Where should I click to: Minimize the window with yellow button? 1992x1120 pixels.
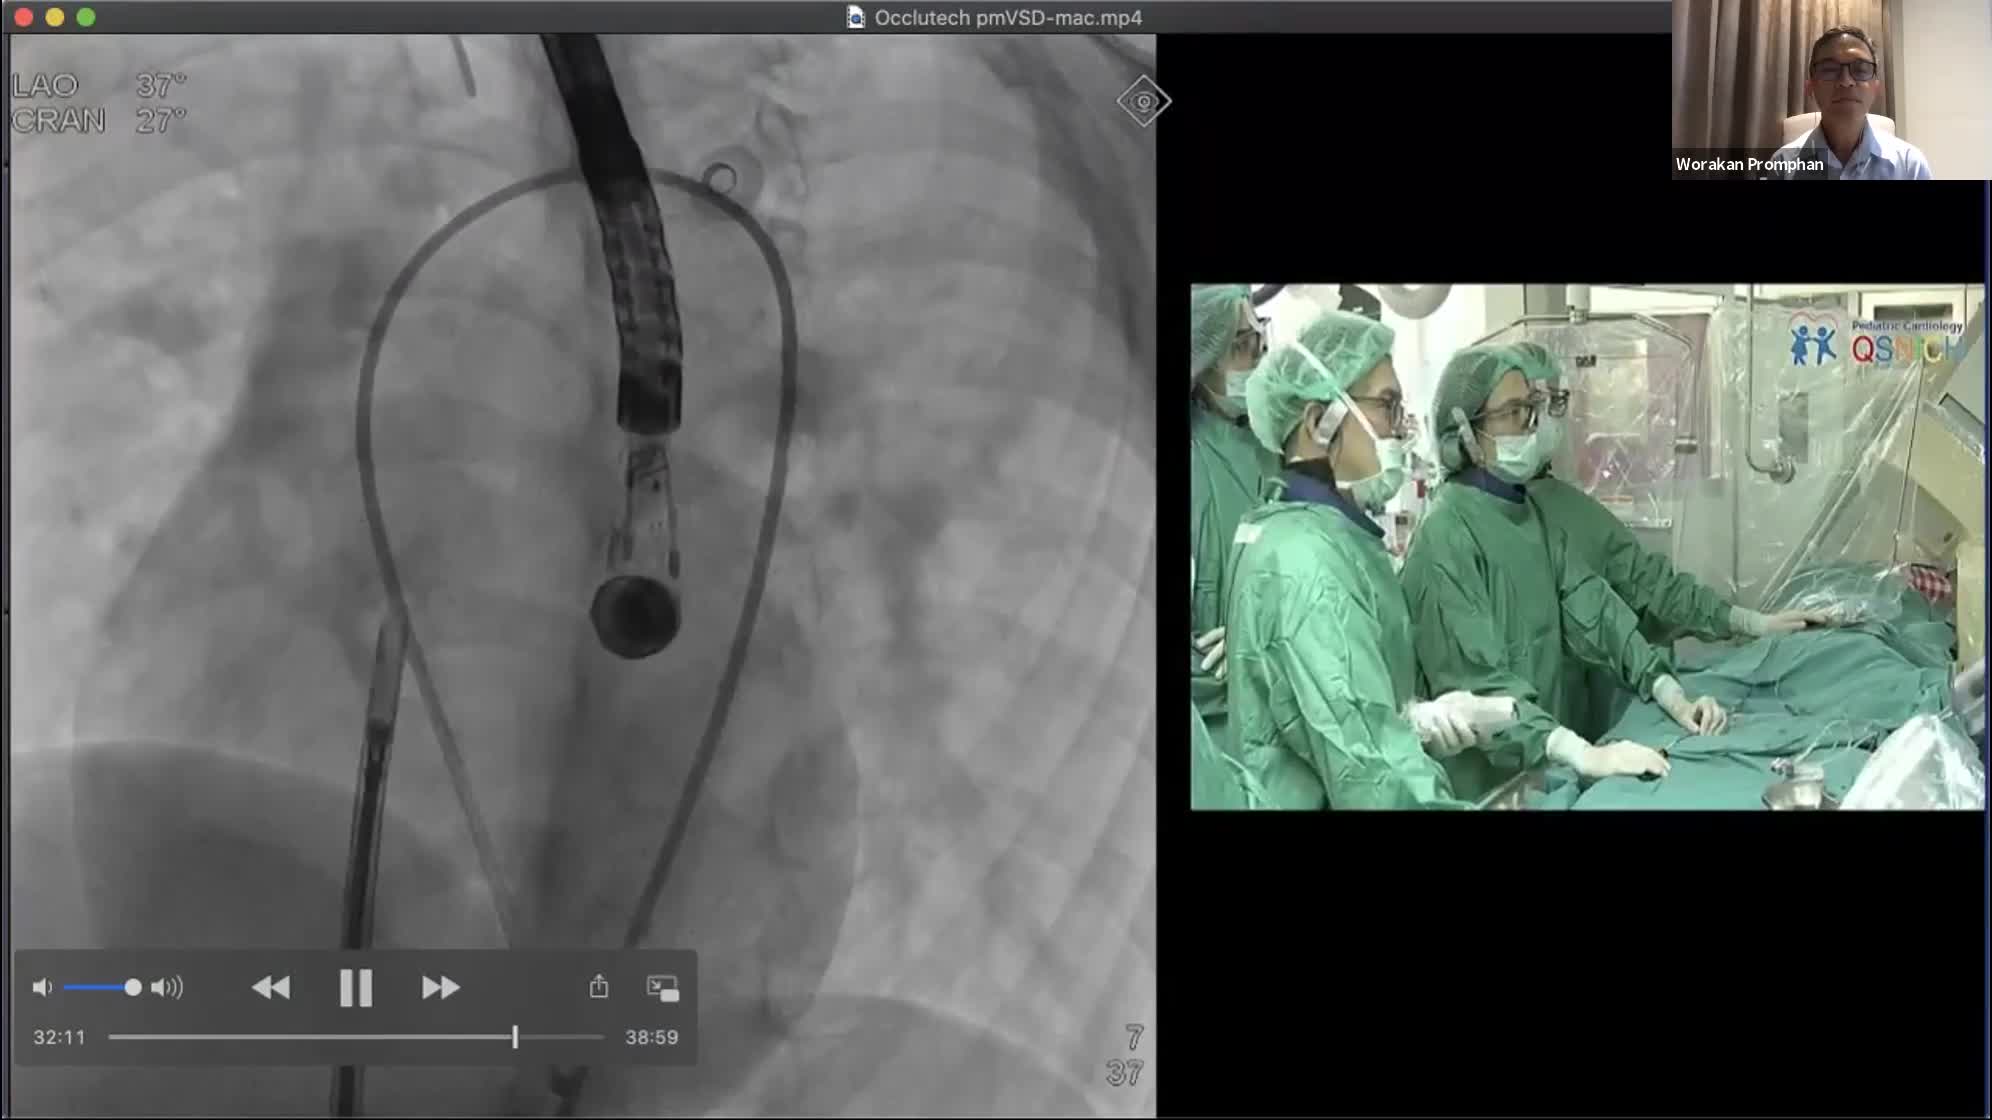point(55,17)
